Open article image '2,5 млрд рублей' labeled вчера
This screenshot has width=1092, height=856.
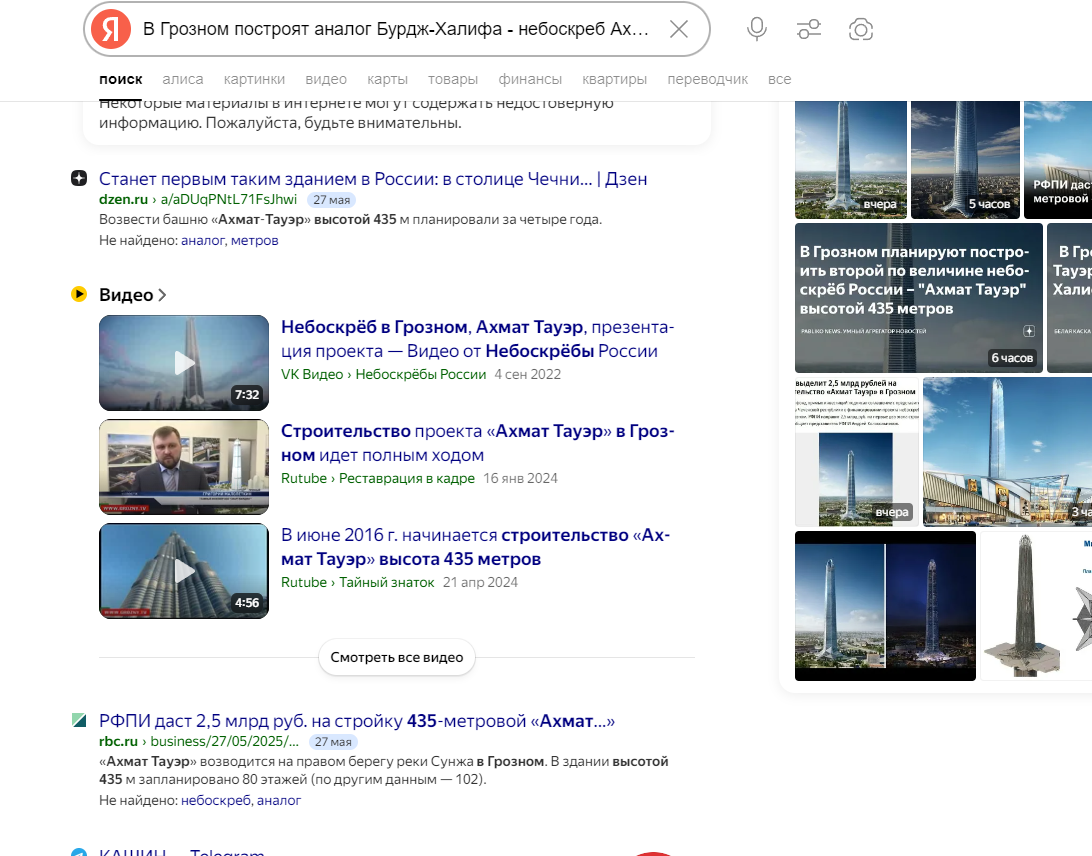coord(857,452)
